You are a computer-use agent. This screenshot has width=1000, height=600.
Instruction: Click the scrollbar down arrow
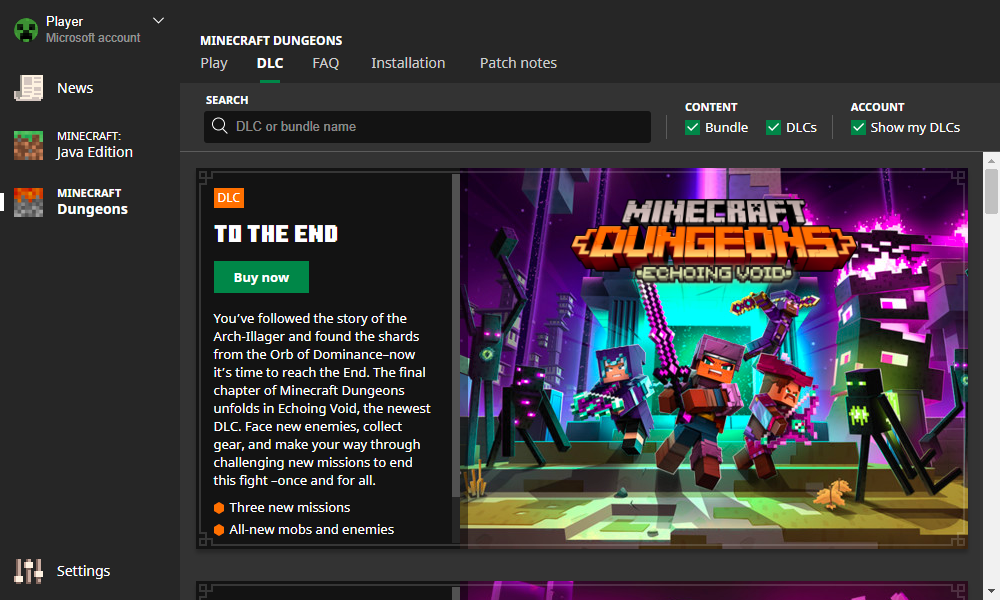(x=991, y=592)
